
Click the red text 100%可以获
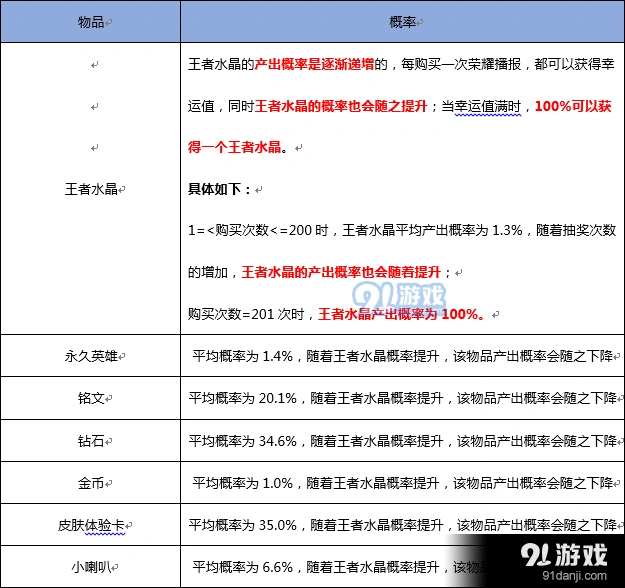click(x=573, y=106)
